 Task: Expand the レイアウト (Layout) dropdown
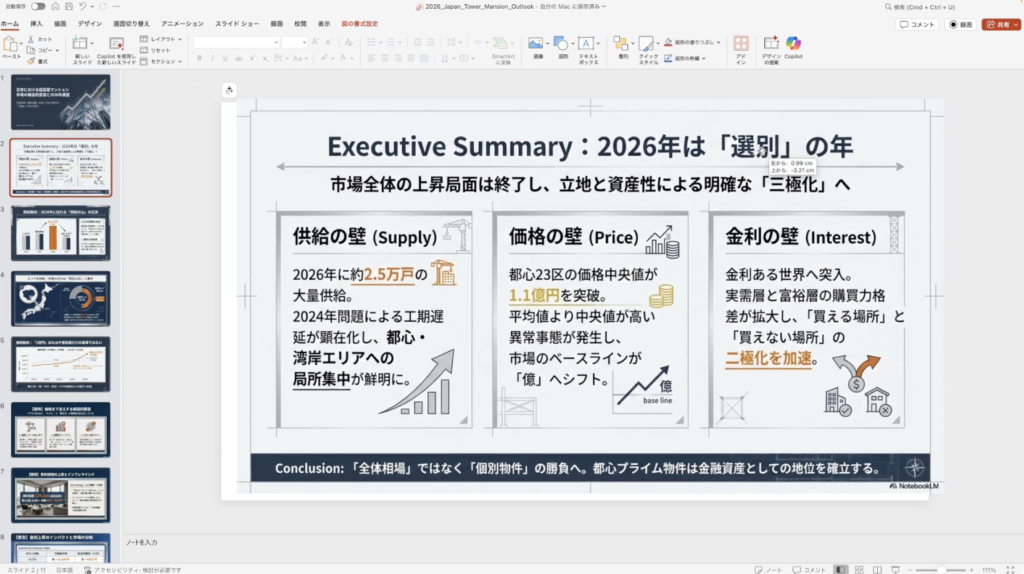(163, 38)
